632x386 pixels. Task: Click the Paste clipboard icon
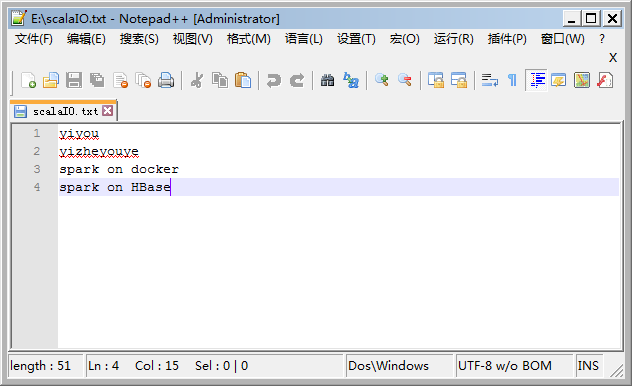tap(243, 80)
